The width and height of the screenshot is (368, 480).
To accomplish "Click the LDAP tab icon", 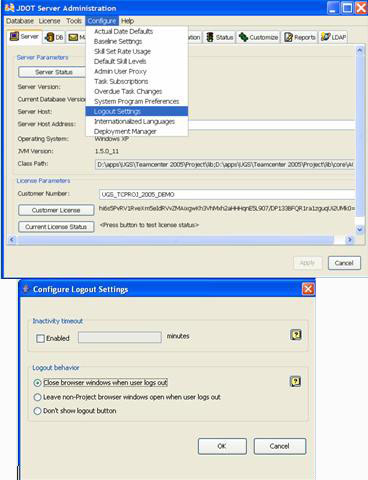I will [325, 37].
